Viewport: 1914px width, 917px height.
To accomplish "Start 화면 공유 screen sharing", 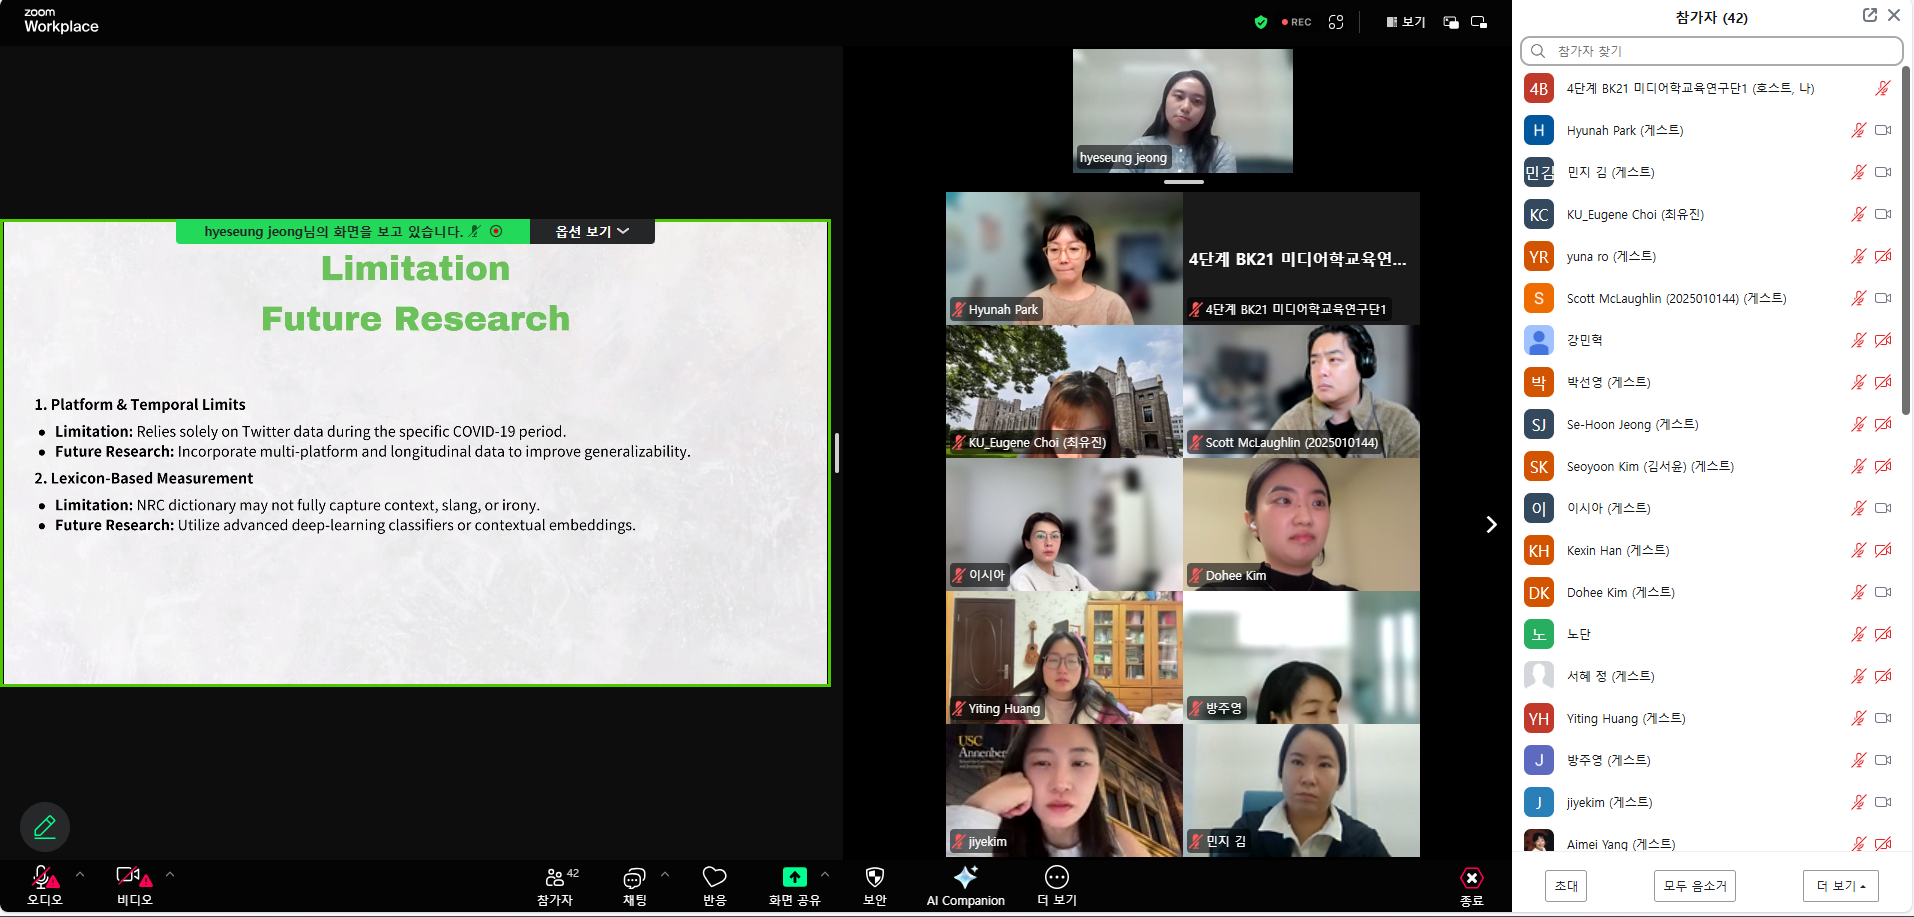I will pyautogui.click(x=794, y=885).
